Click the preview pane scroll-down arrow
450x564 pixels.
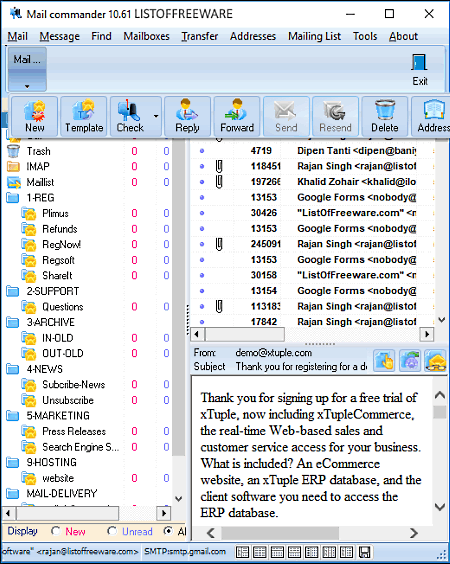440,507
